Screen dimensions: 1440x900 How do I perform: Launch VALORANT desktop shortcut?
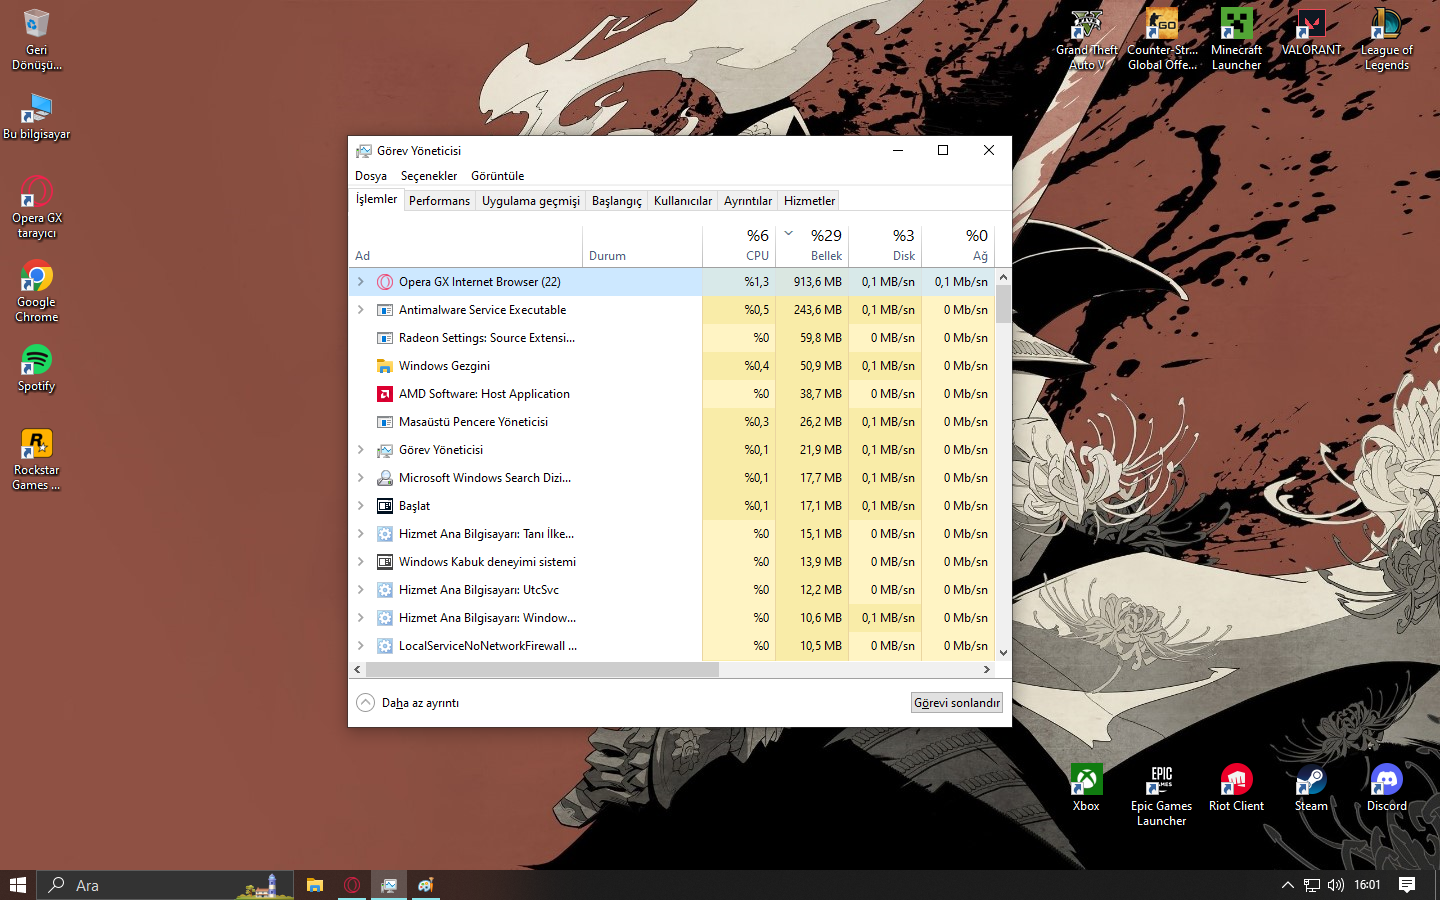(x=1312, y=33)
